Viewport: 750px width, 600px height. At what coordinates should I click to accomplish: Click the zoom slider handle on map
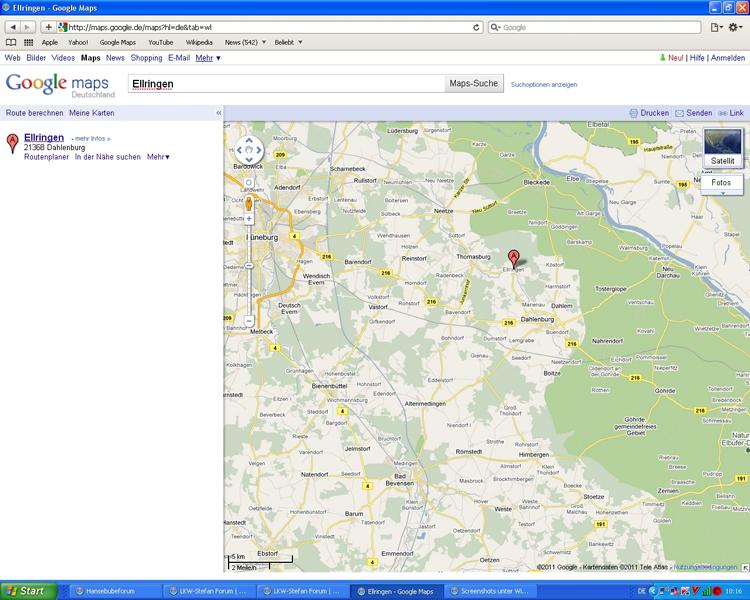pyautogui.click(x=249, y=266)
